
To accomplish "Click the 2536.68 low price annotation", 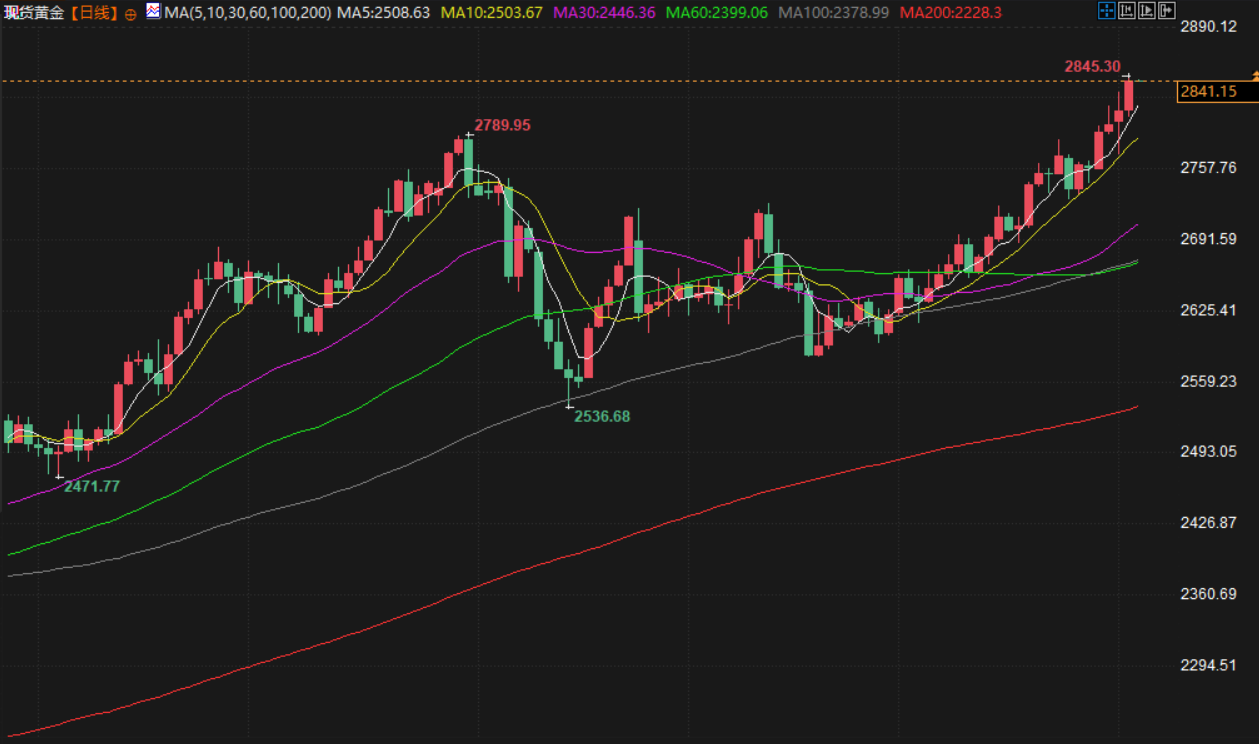I will (602, 416).
